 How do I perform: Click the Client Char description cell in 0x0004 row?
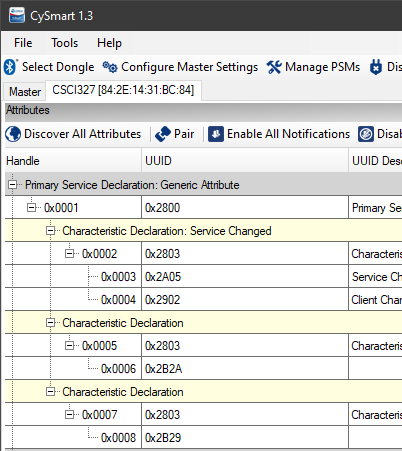[376, 300]
